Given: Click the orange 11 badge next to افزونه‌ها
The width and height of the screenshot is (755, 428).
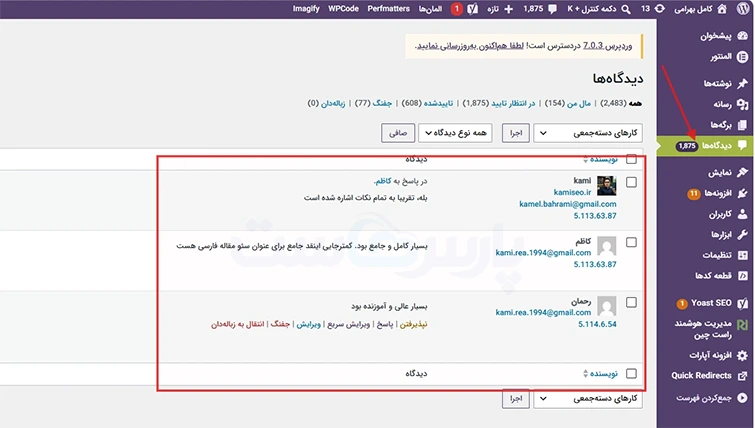Looking at the screenshot, I should (693, 194).
